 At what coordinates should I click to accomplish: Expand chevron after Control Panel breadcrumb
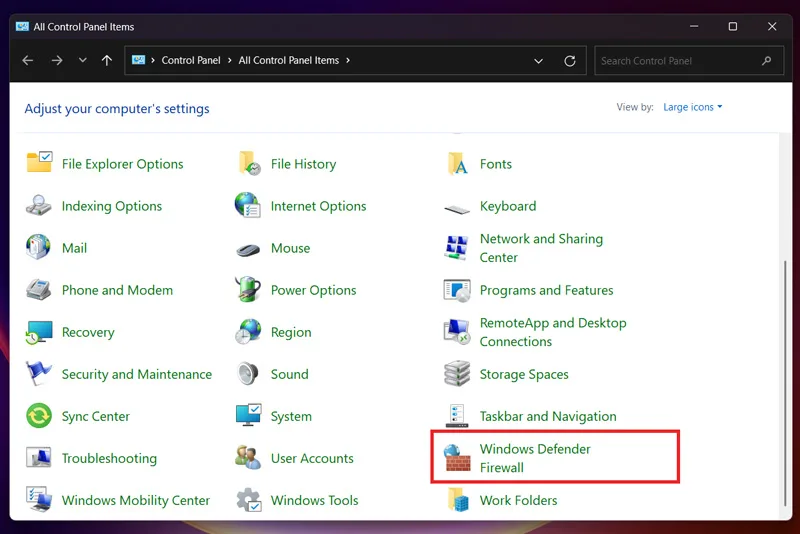pos(230,60)
